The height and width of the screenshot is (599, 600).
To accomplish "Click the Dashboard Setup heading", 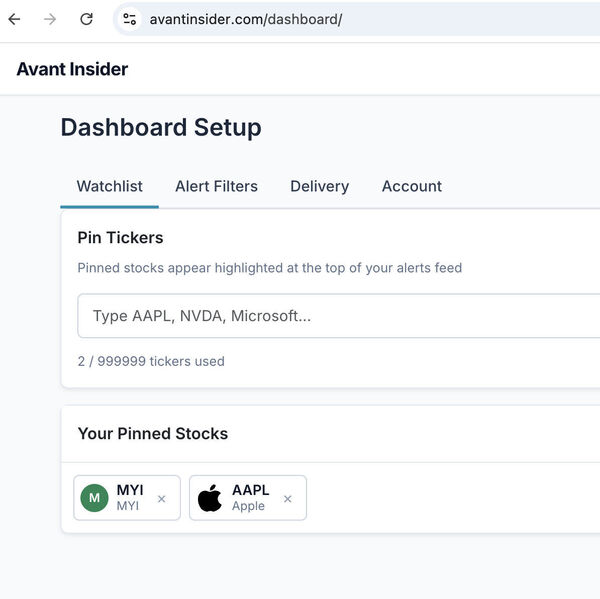I will click(161, 127).
